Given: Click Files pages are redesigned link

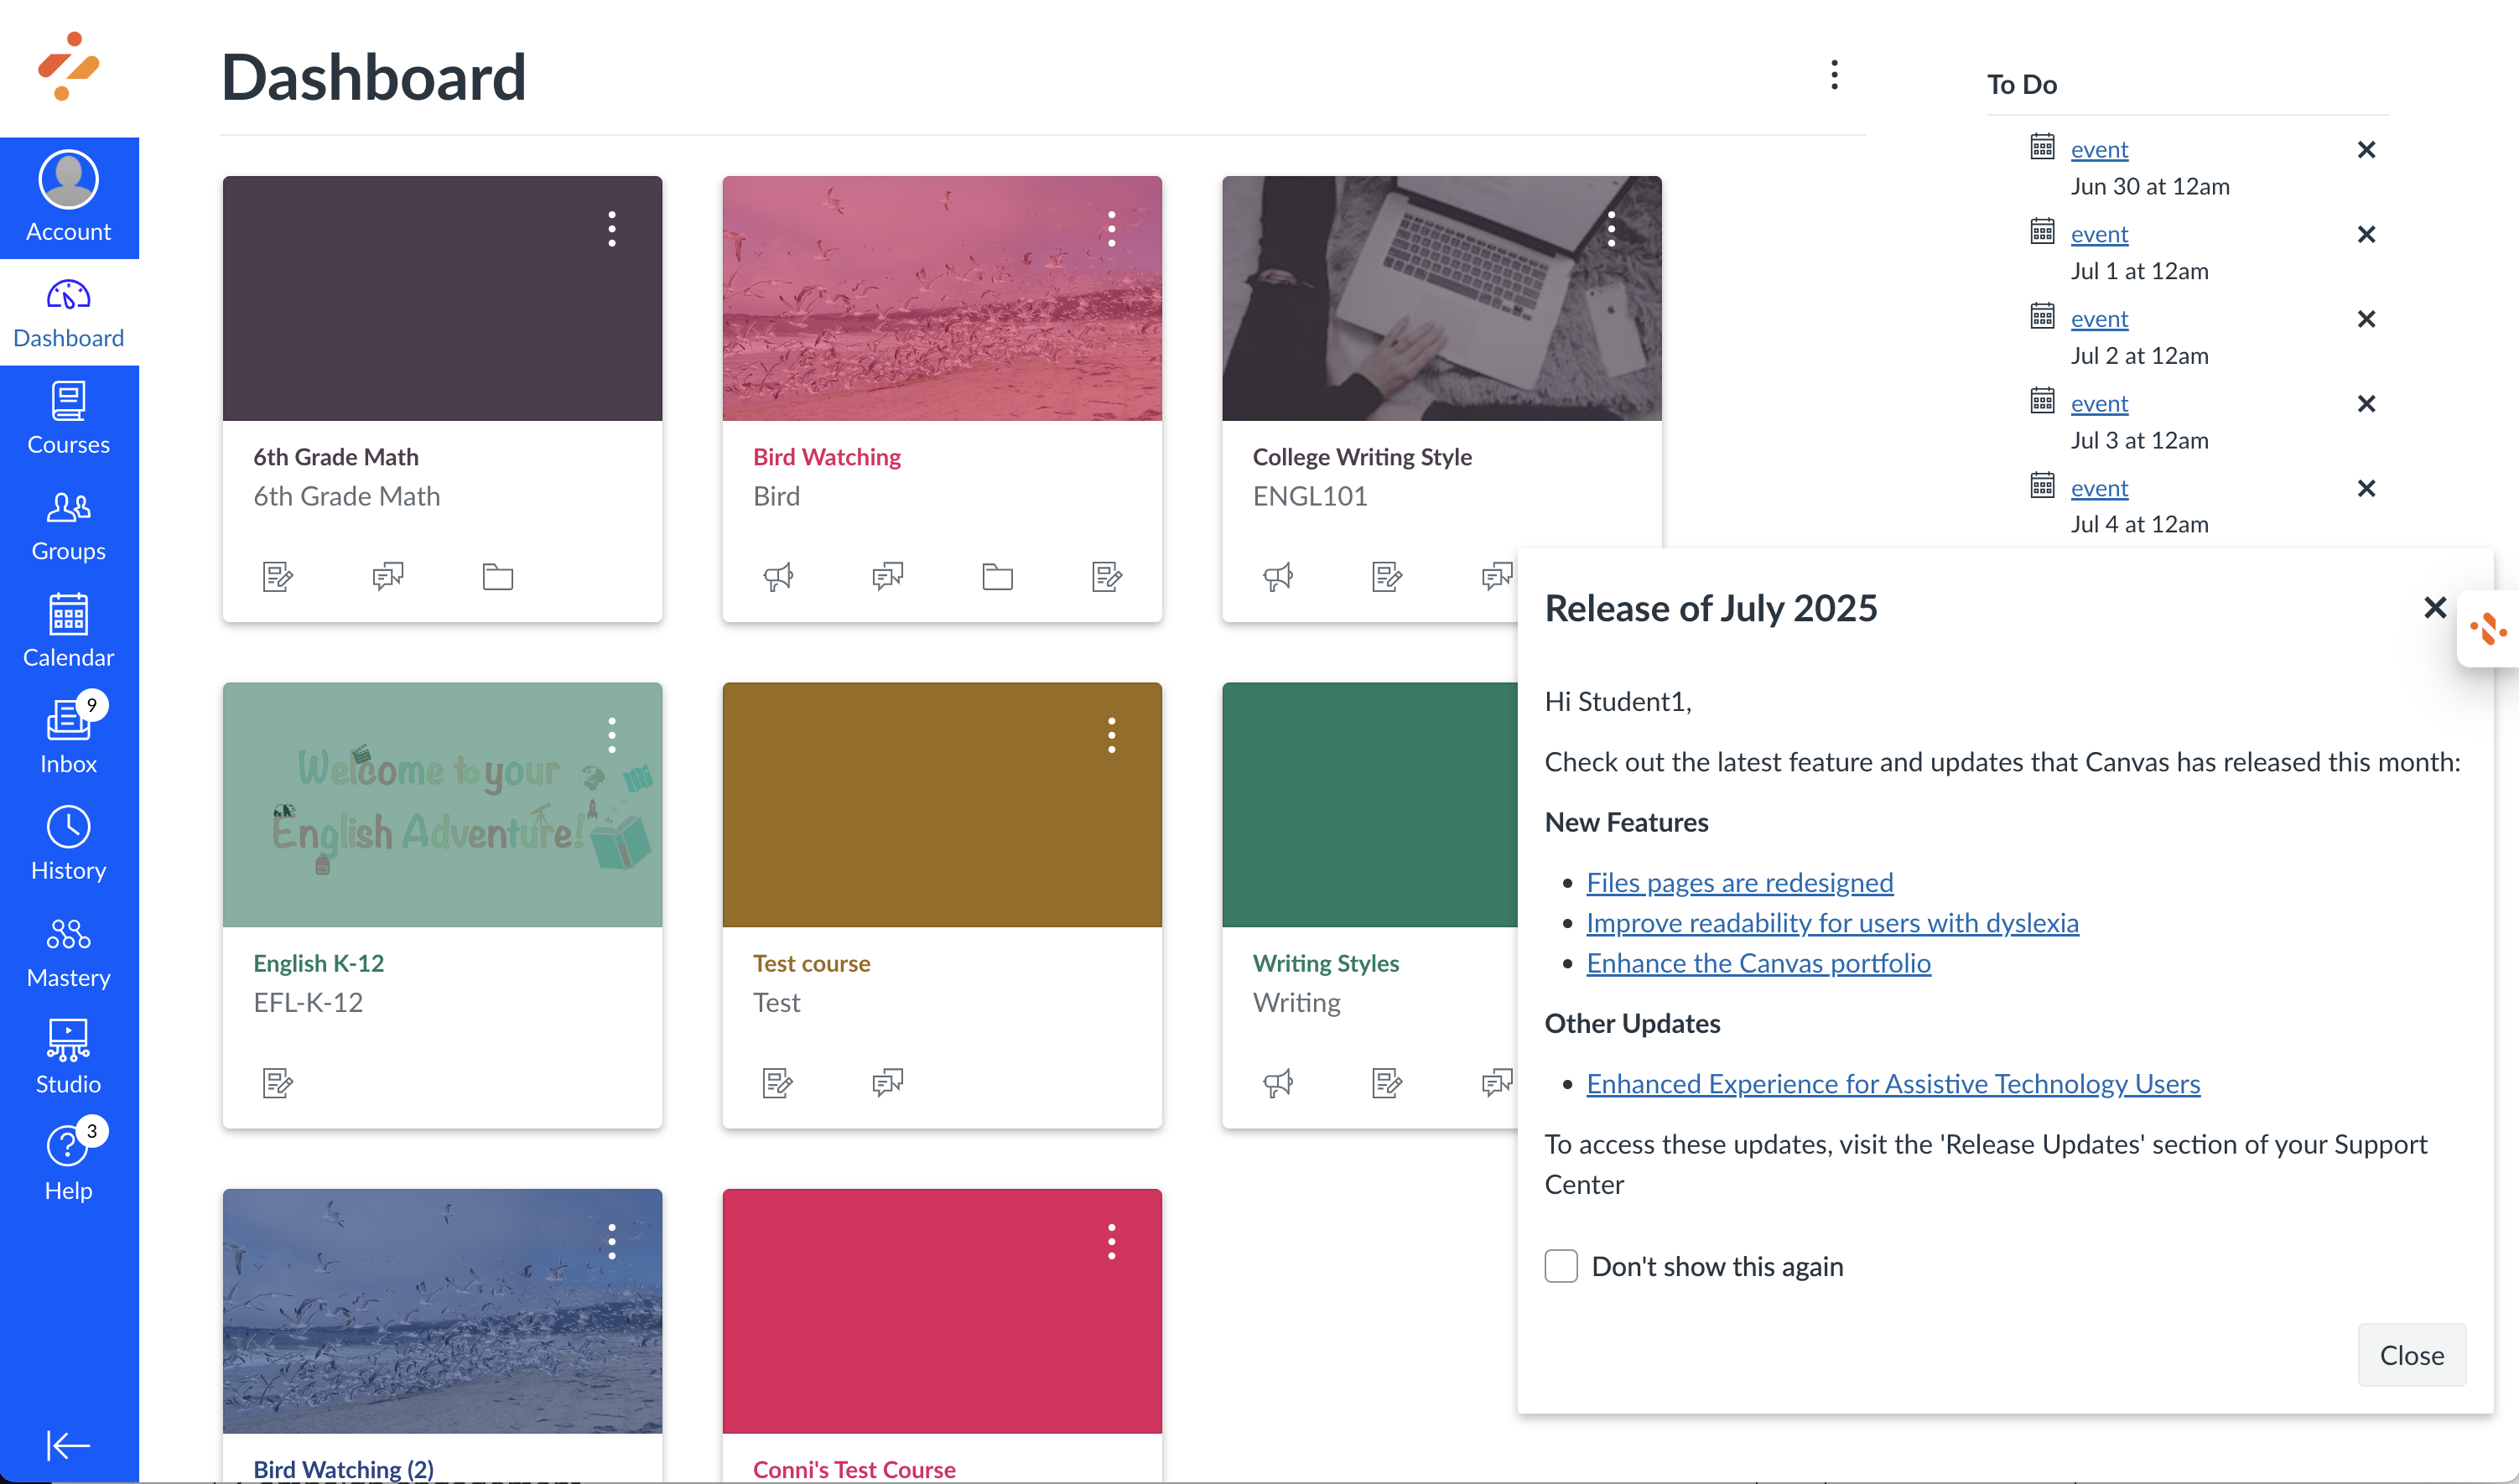Looking at the screenshot, I should [1738, 882].
